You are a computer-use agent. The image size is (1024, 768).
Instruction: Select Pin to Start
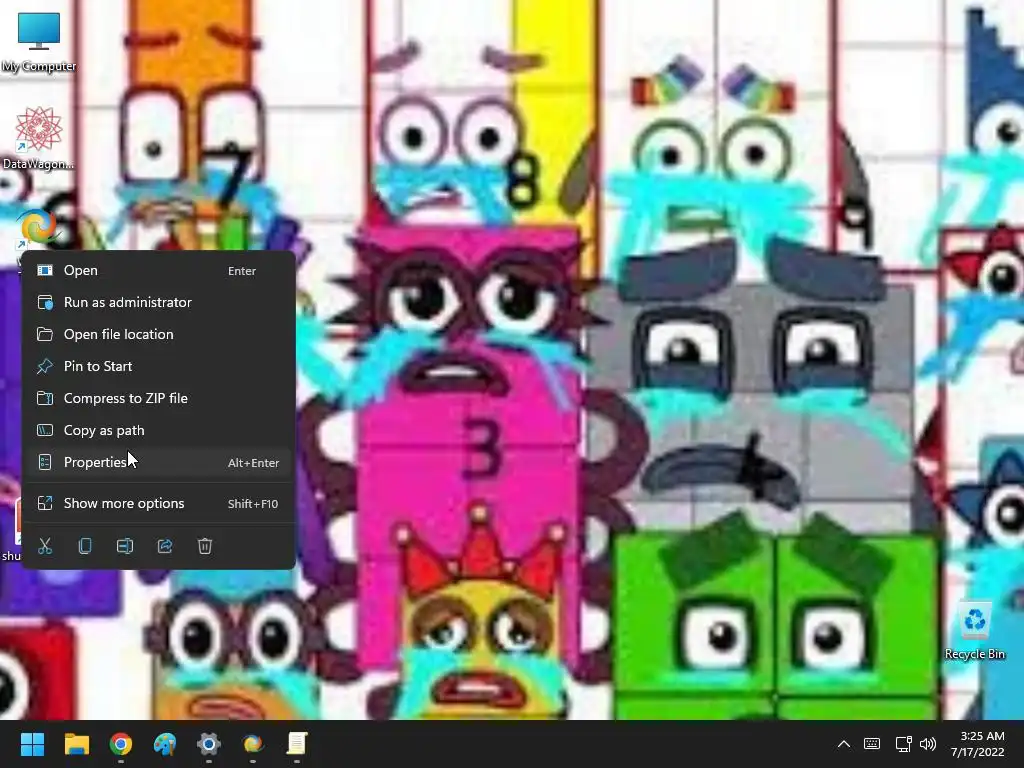159,366
